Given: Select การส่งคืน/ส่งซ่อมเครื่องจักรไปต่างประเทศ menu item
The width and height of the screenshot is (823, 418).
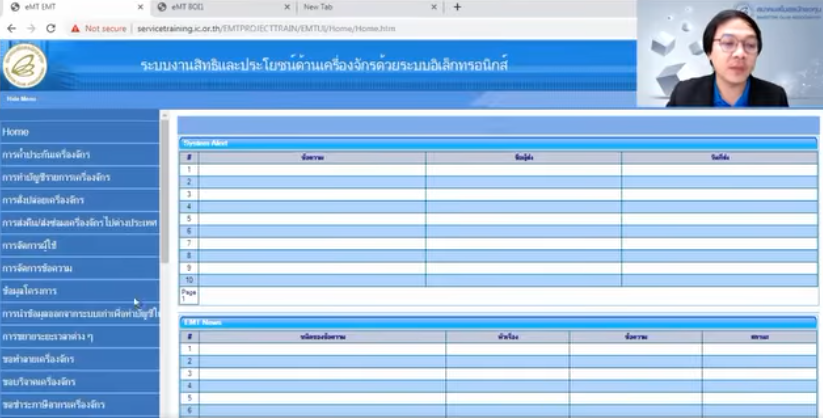Looking at the screenshot, I should tap(80, 223).
